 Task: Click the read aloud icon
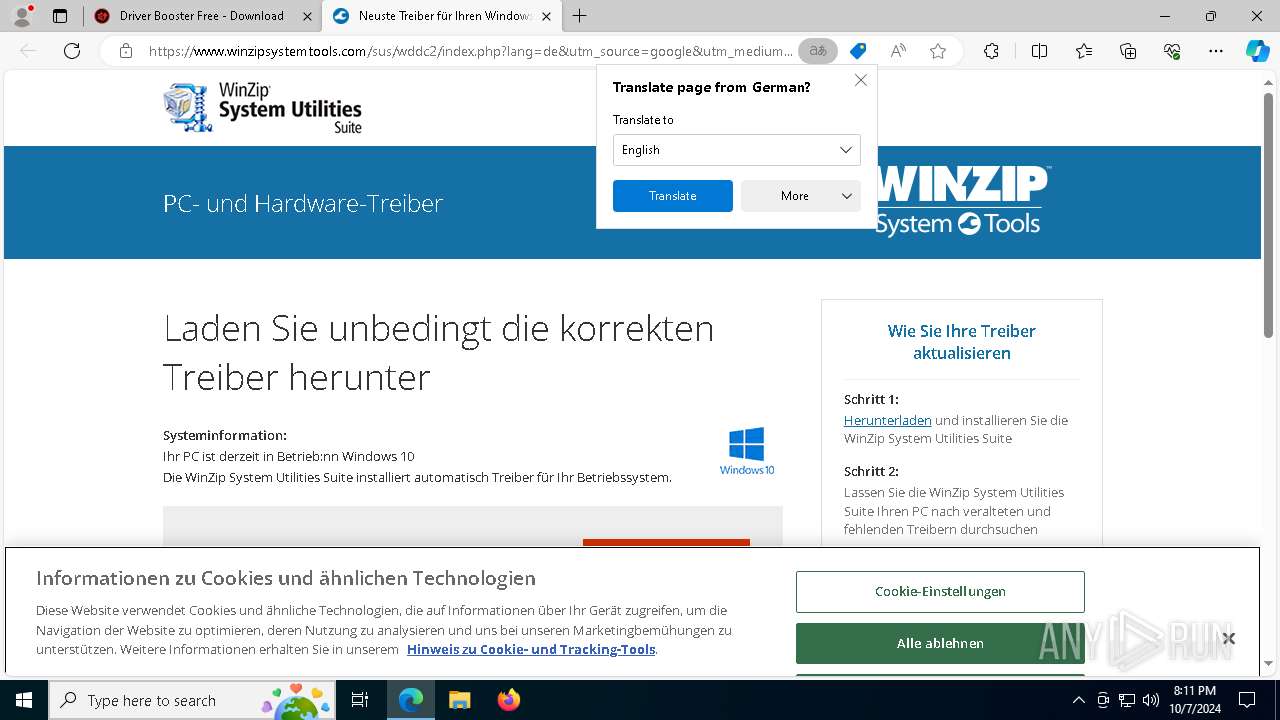[x=898, y=51]
